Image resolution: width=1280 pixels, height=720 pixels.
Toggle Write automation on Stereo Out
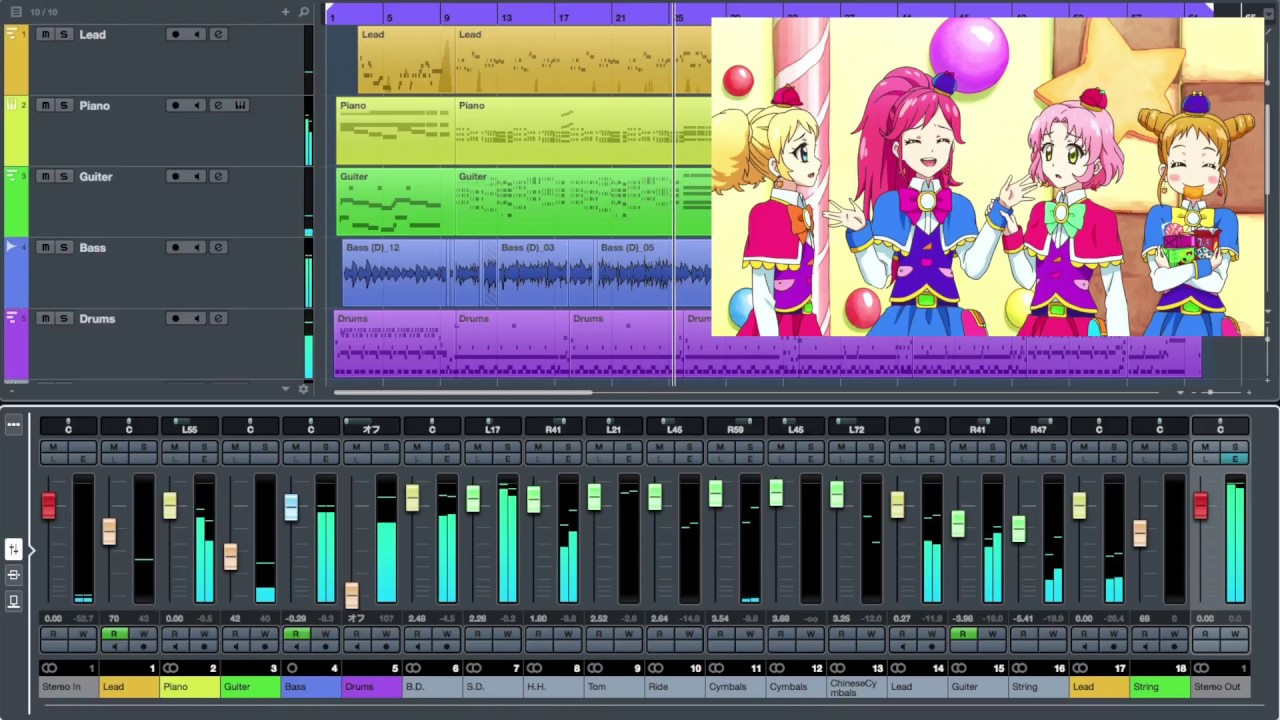point(1235,634)
